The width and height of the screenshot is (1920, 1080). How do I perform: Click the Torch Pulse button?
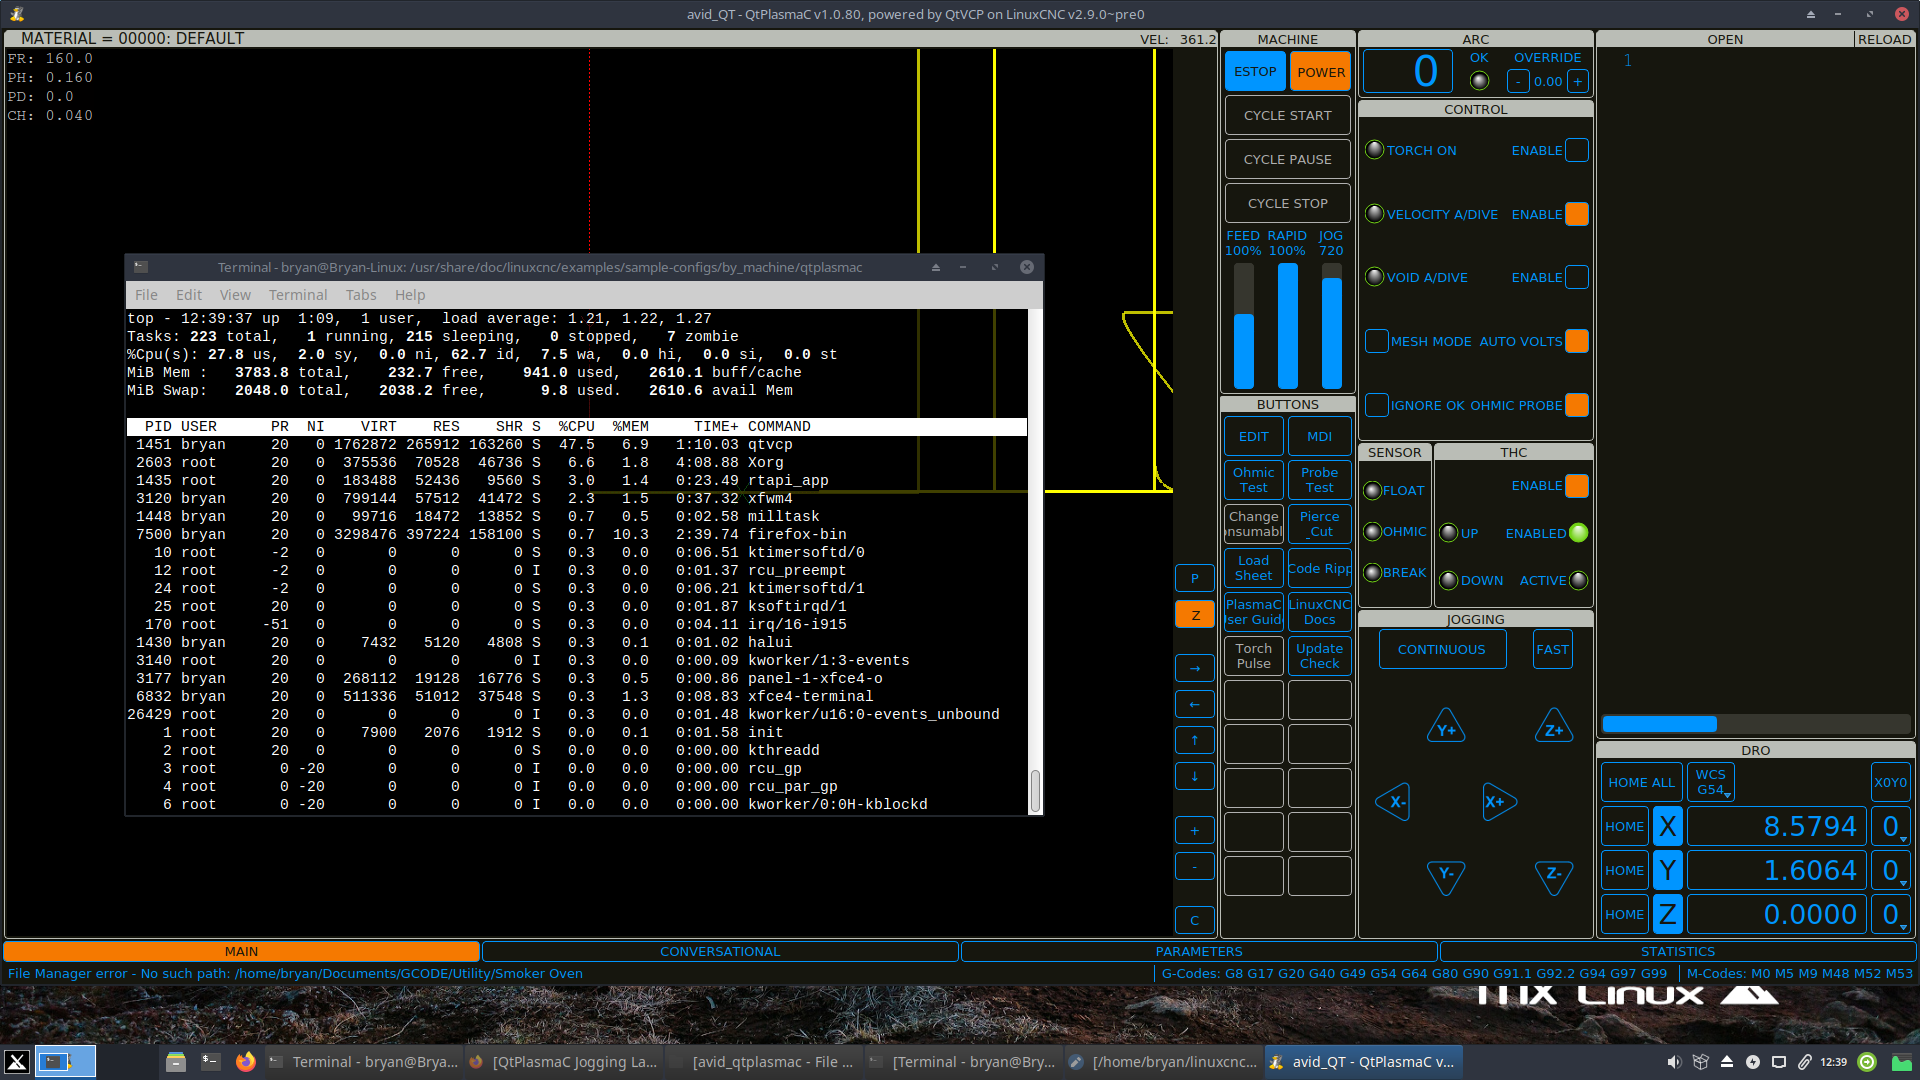click(x=1254, y=656)
